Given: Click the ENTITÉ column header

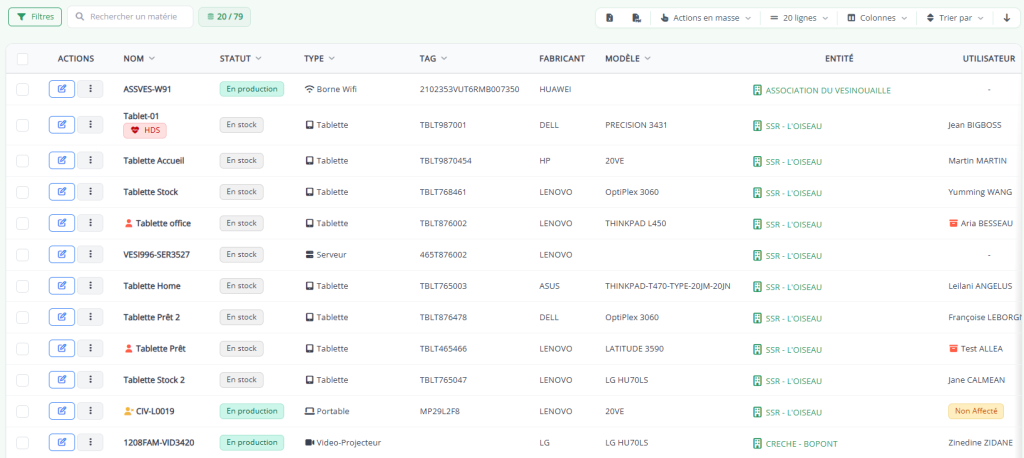Looking at the screenshot, I should [x=839, y=59].
